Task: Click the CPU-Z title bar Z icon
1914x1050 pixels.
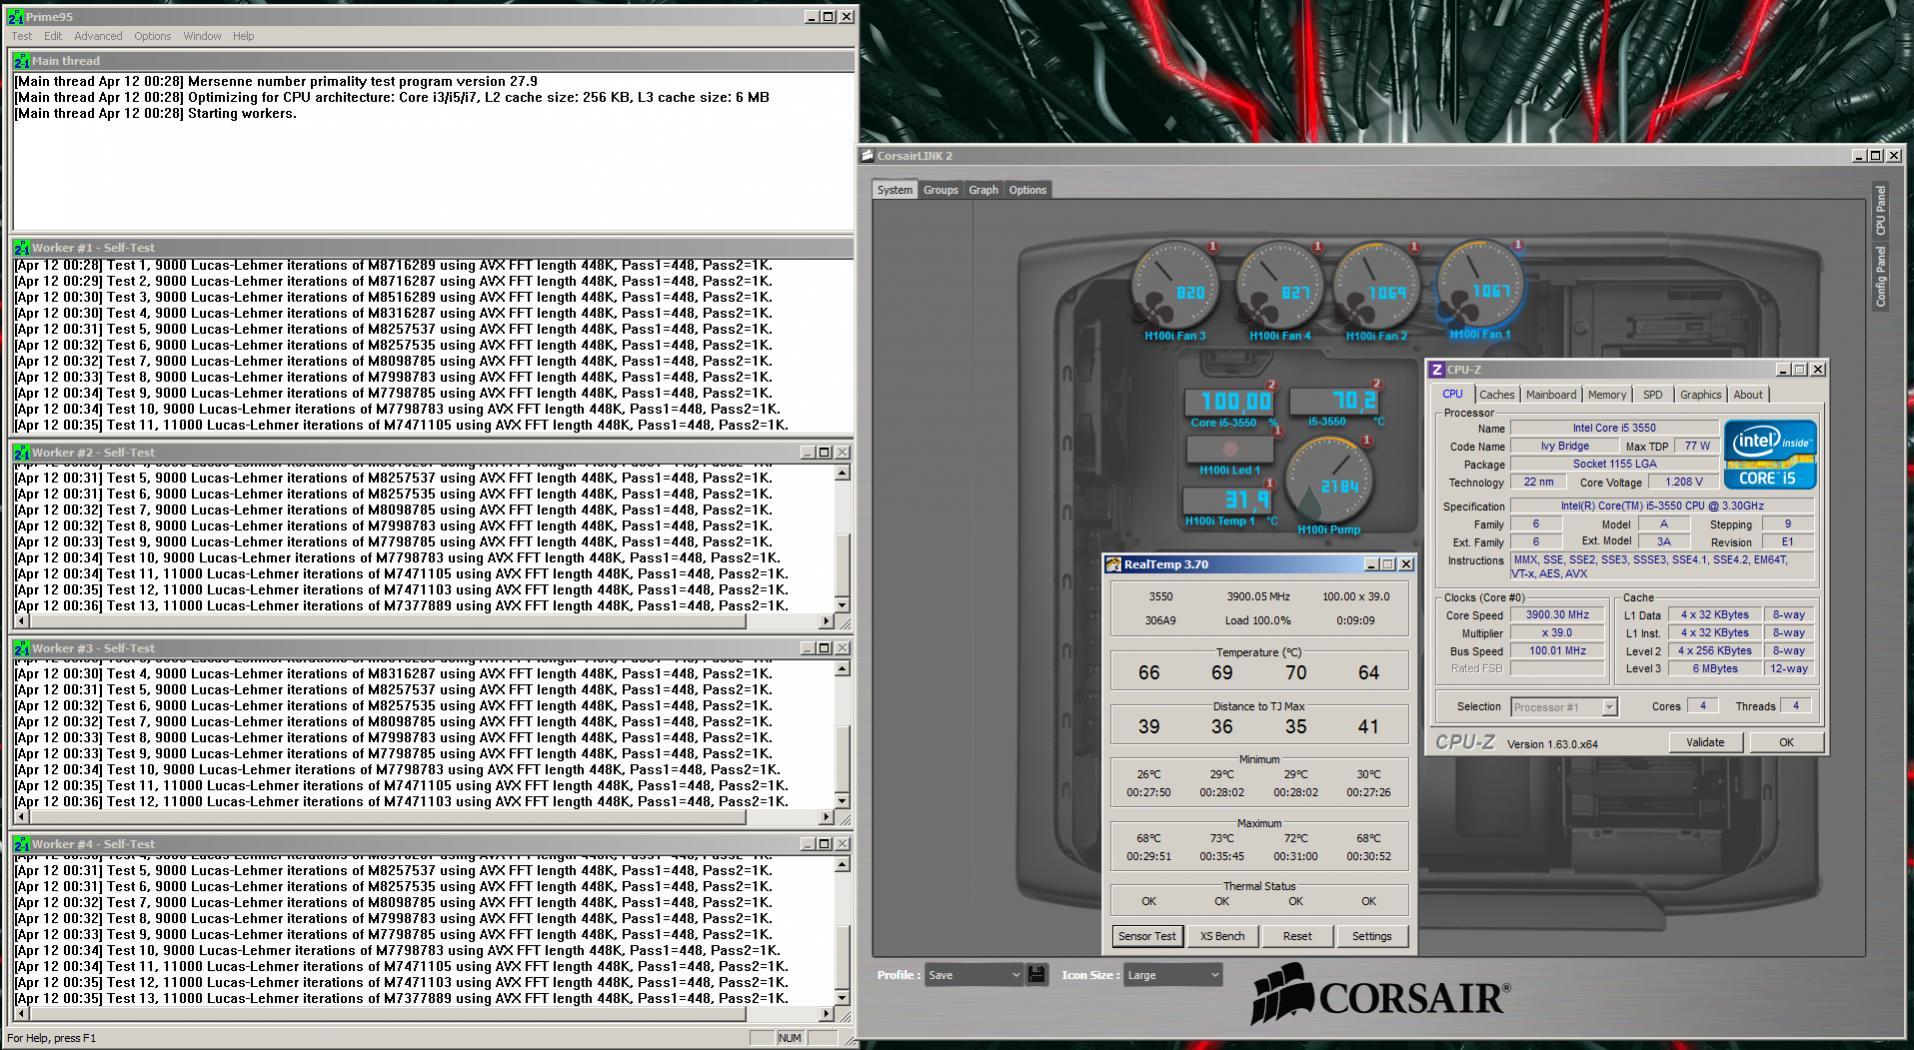Action: pyautogui.click(x=1437, y=370)
